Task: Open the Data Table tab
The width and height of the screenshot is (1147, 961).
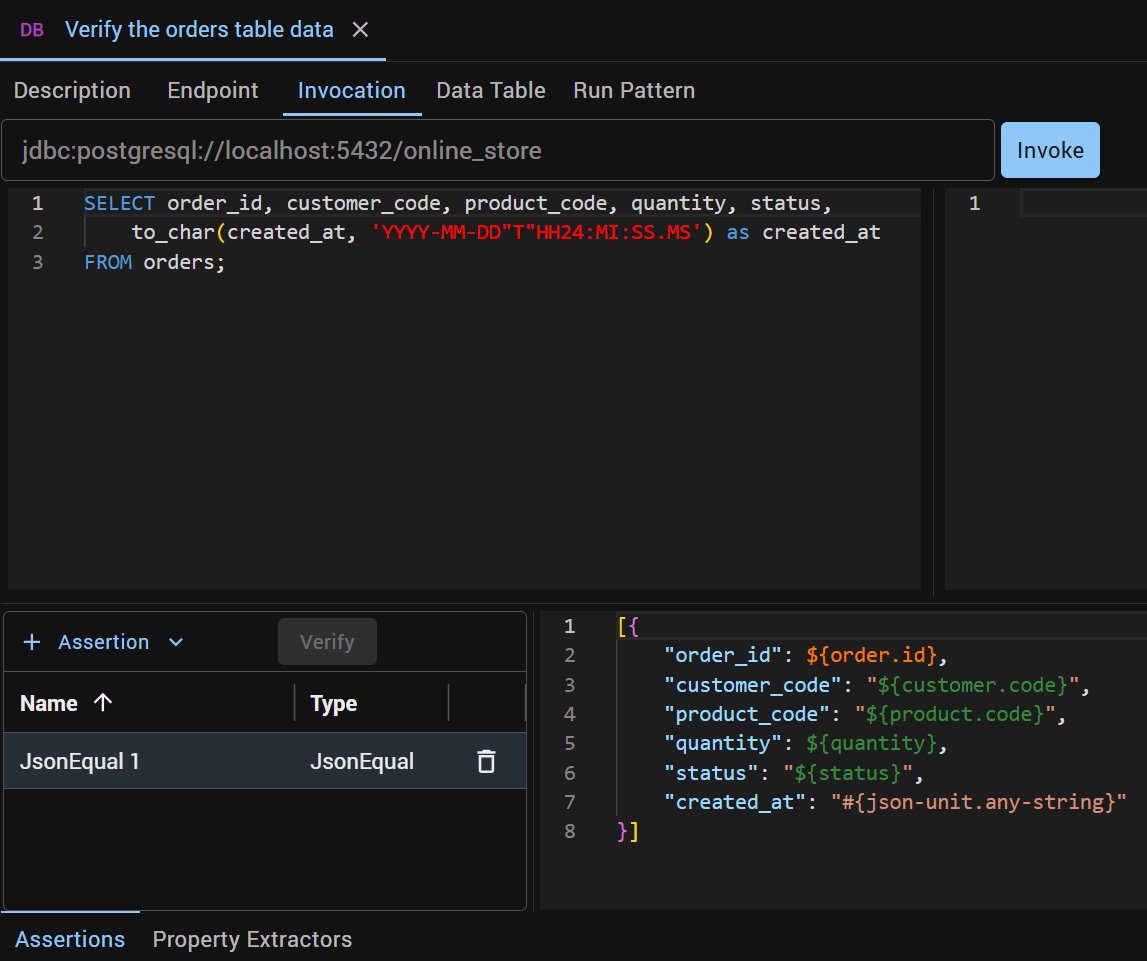Action: tap(491, 90)
